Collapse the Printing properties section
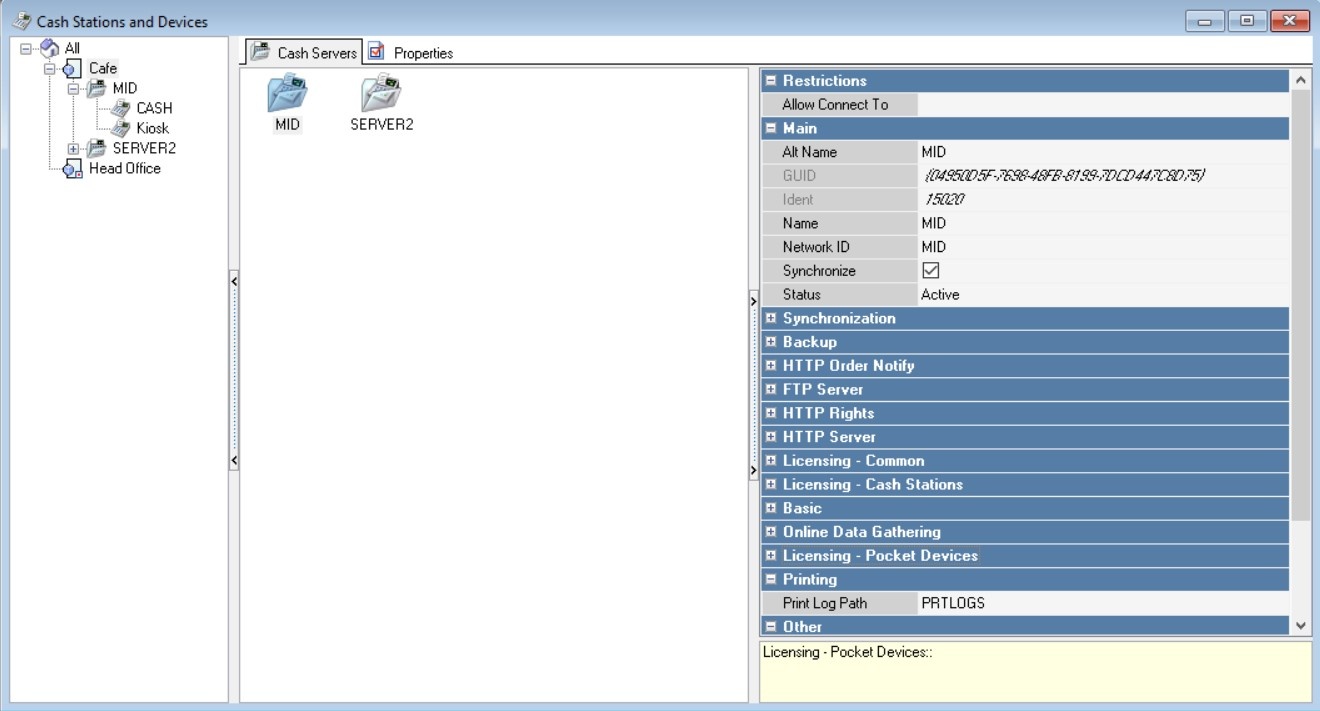 click(771, 580)
